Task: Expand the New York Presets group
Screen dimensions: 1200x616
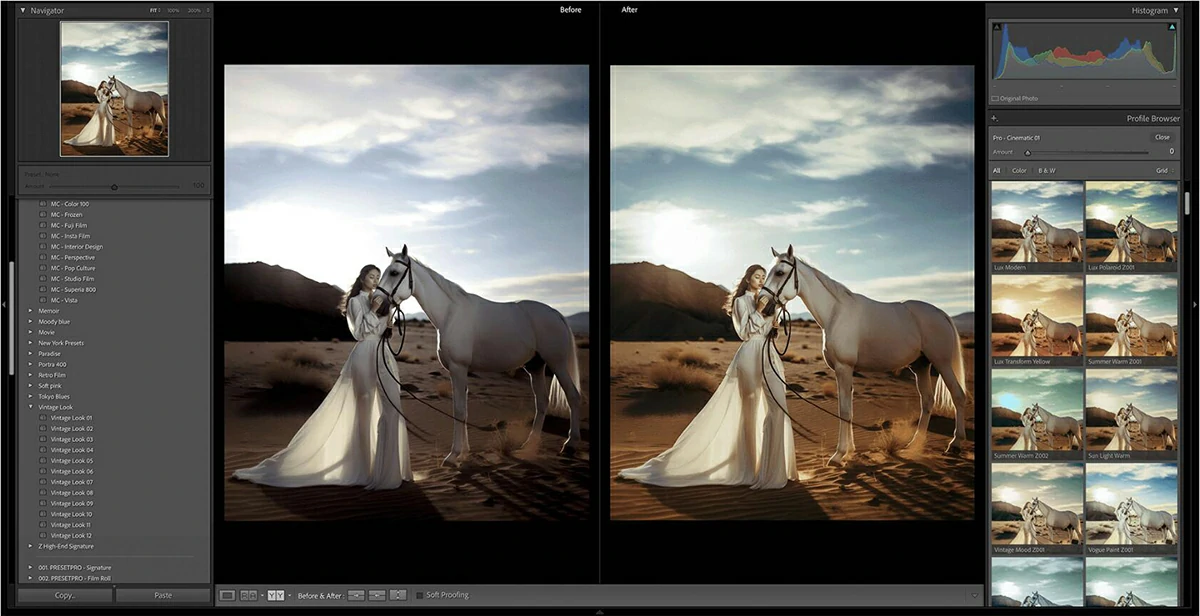Action: 30,343
